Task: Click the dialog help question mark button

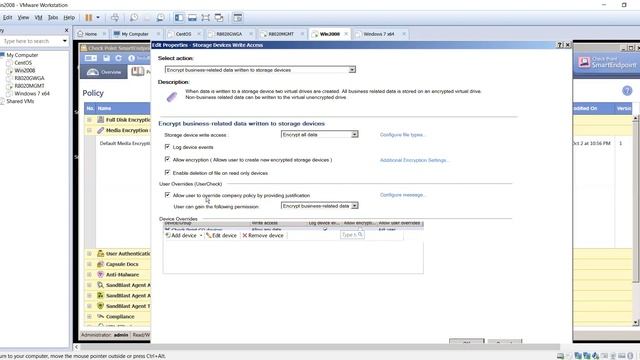Action: 560,45
